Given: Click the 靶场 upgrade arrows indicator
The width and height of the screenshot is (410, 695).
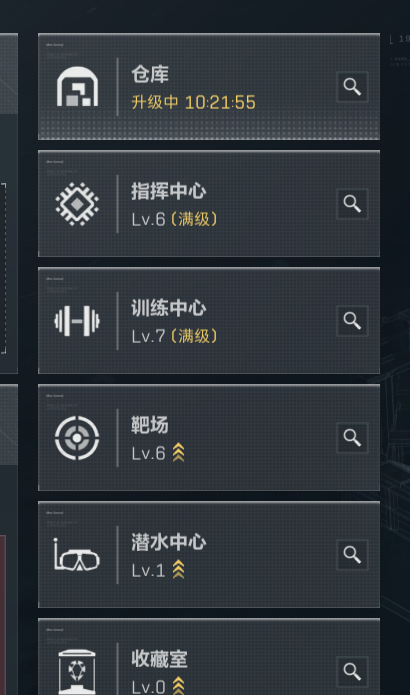Looking at the screenshot, I should 178,453.
